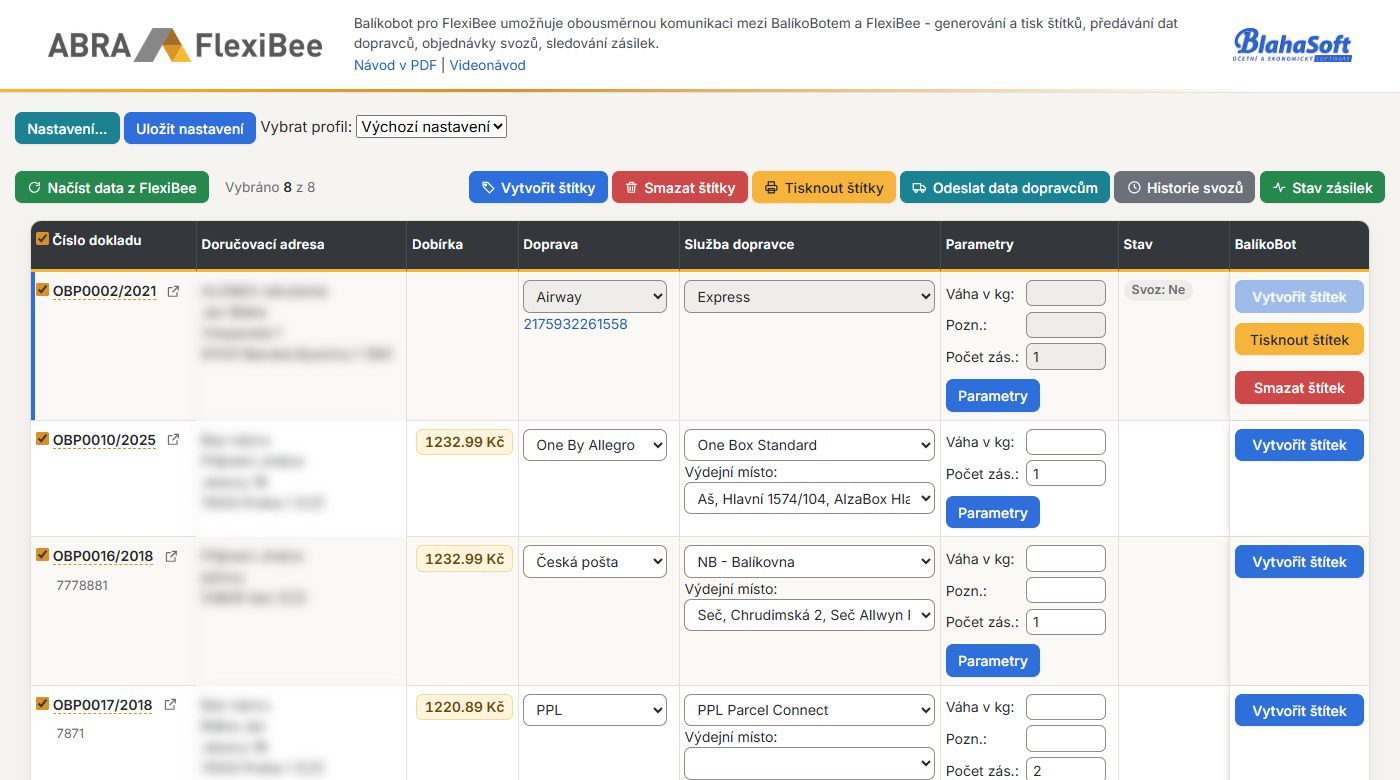Uncheck the OBP0016/2018 row checkbox
1400x780 pixels.
click(x=42, y=555)
